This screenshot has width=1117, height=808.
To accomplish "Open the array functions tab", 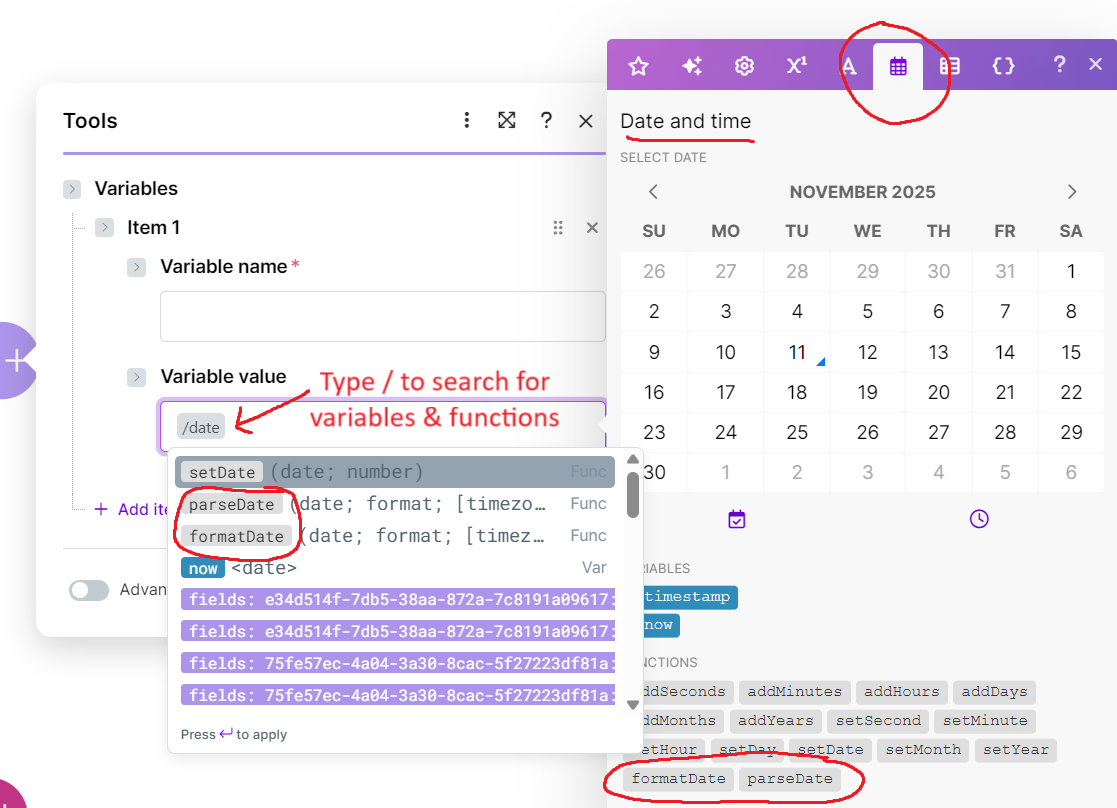I will [x=949, y=66].
